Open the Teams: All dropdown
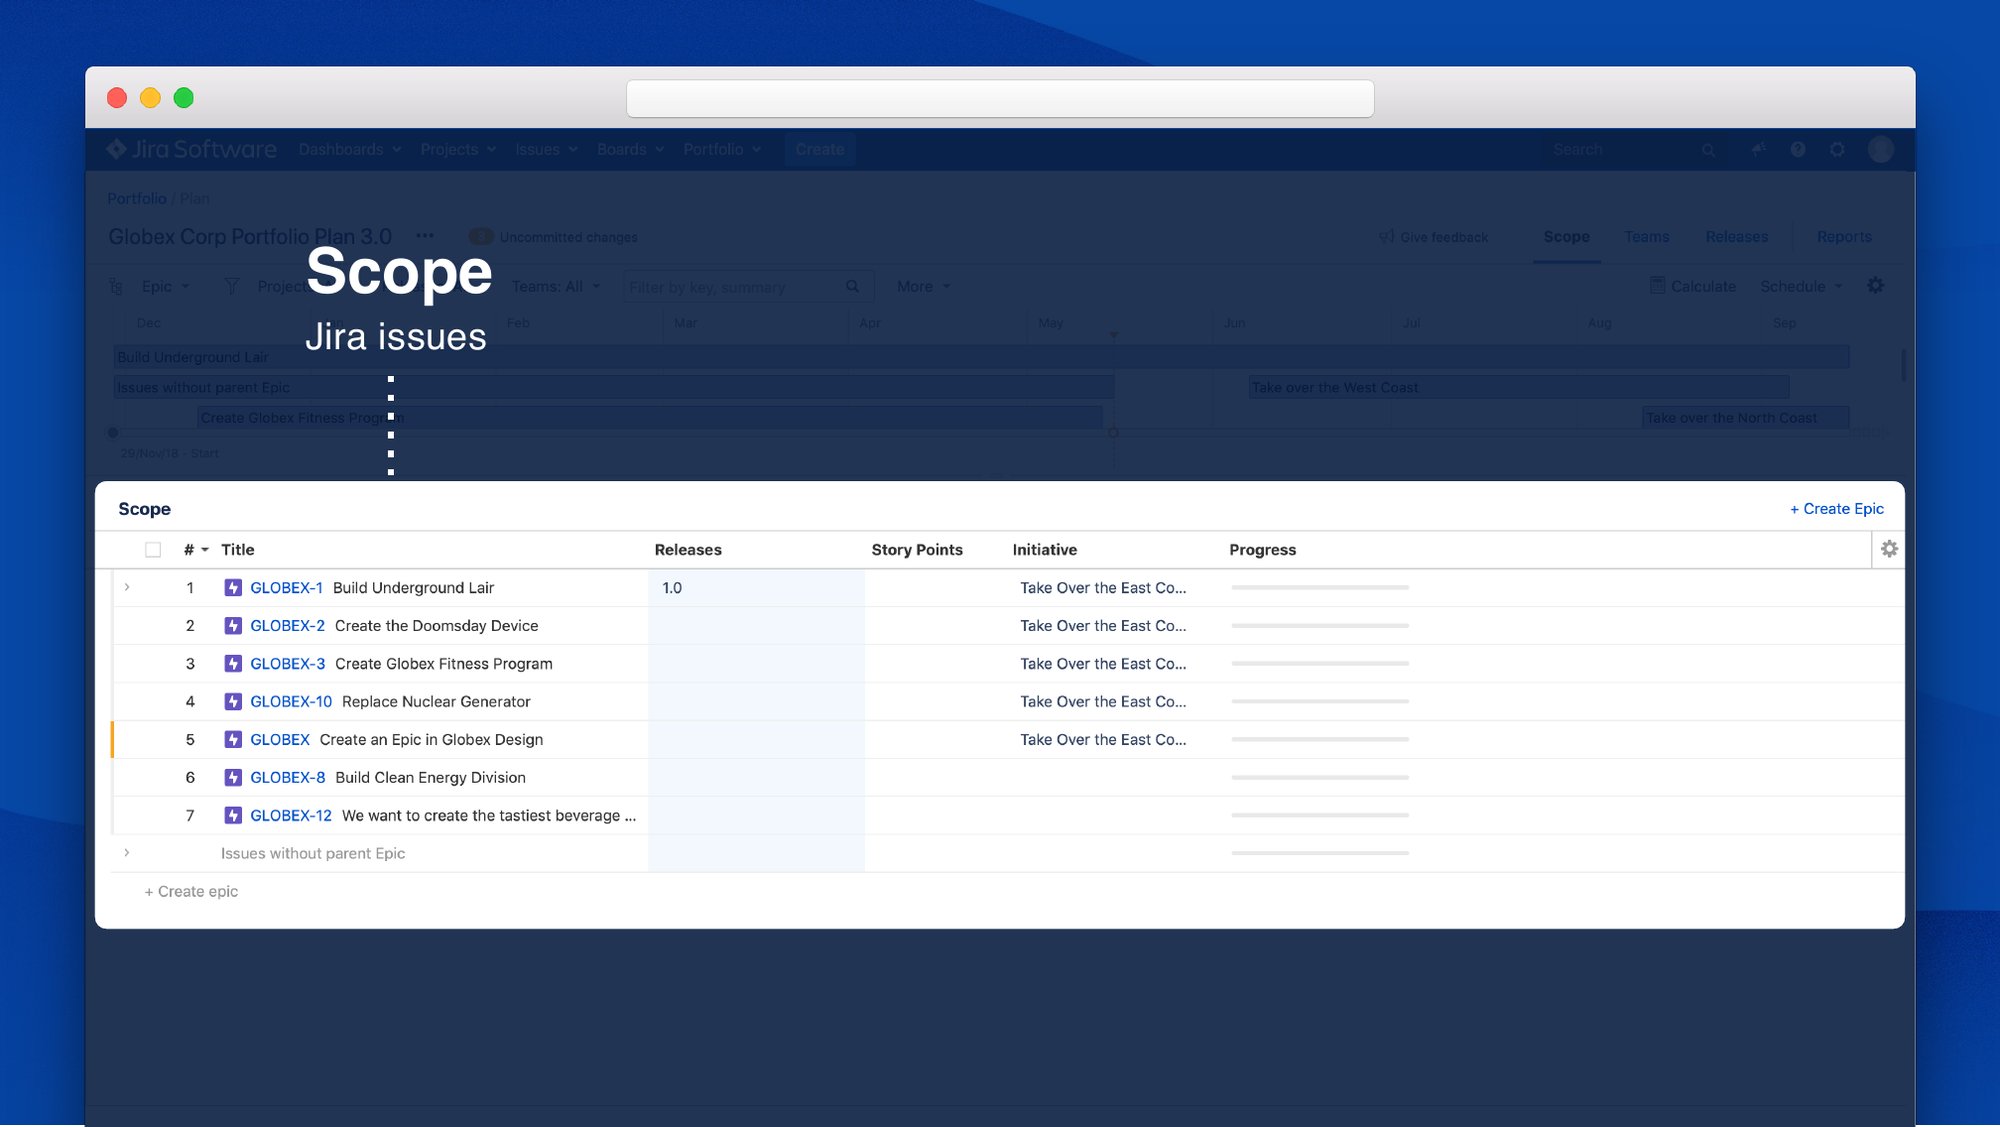The height and width of the screenshot is (1127, 2000). coord(556,286)
